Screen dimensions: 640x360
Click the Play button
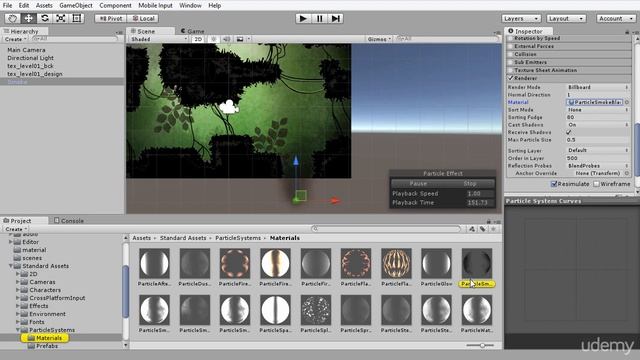(x=303, y=18)
